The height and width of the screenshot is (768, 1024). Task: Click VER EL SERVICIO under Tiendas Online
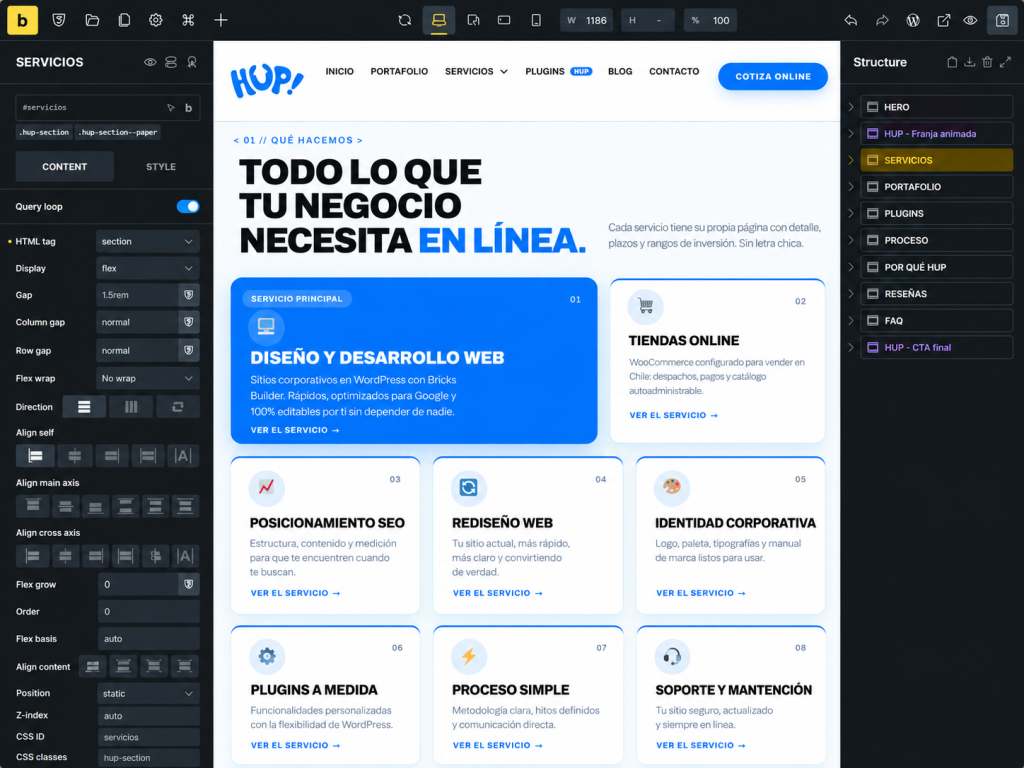pyautogui.click(x=673, y=415)
